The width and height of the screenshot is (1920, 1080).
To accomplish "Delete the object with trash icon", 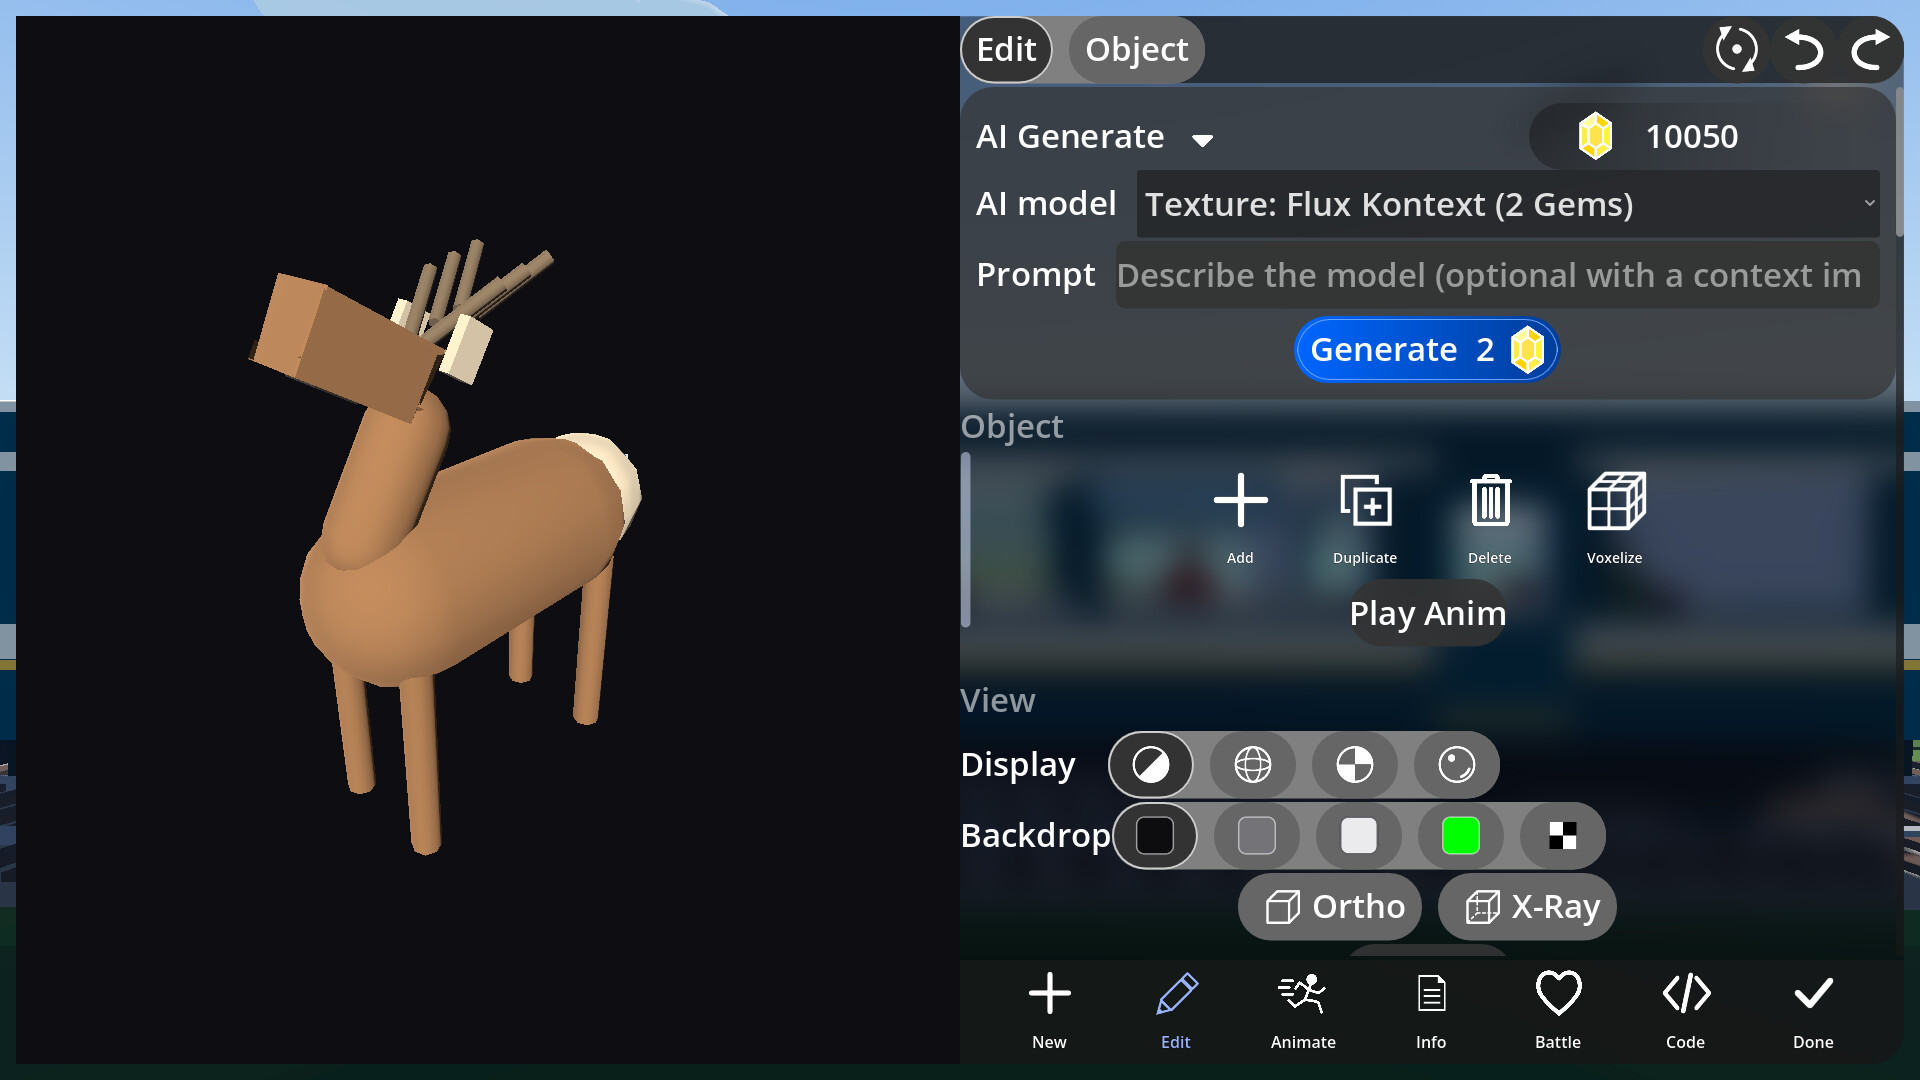I will point(1490,501).
